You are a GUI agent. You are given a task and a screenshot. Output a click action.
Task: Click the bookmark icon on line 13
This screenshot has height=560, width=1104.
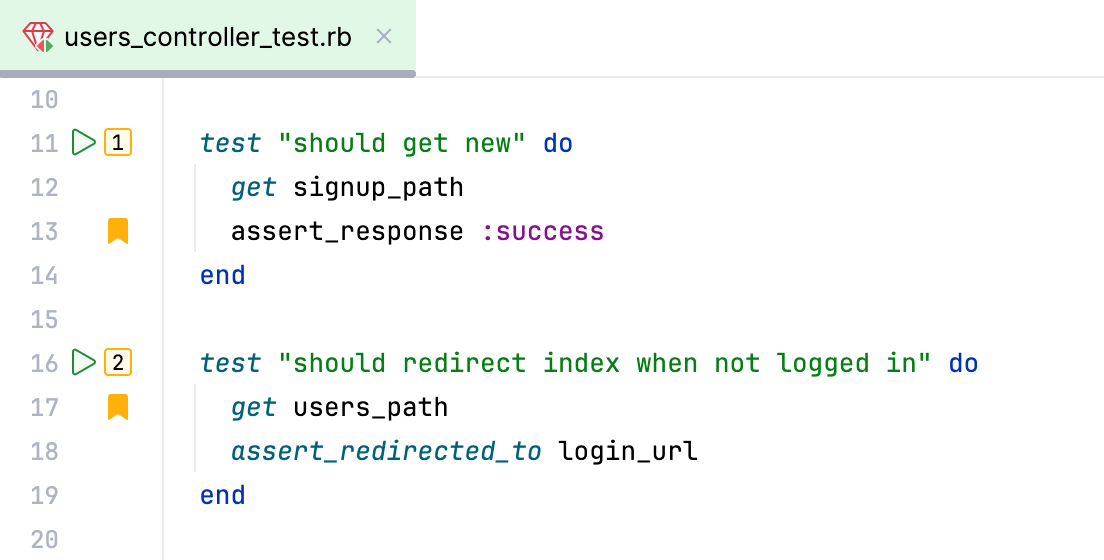coord(118,232)
